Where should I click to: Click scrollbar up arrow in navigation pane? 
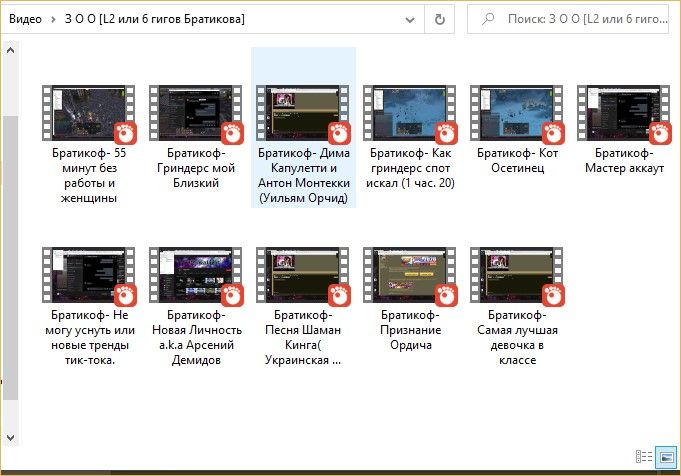point(10,50)
